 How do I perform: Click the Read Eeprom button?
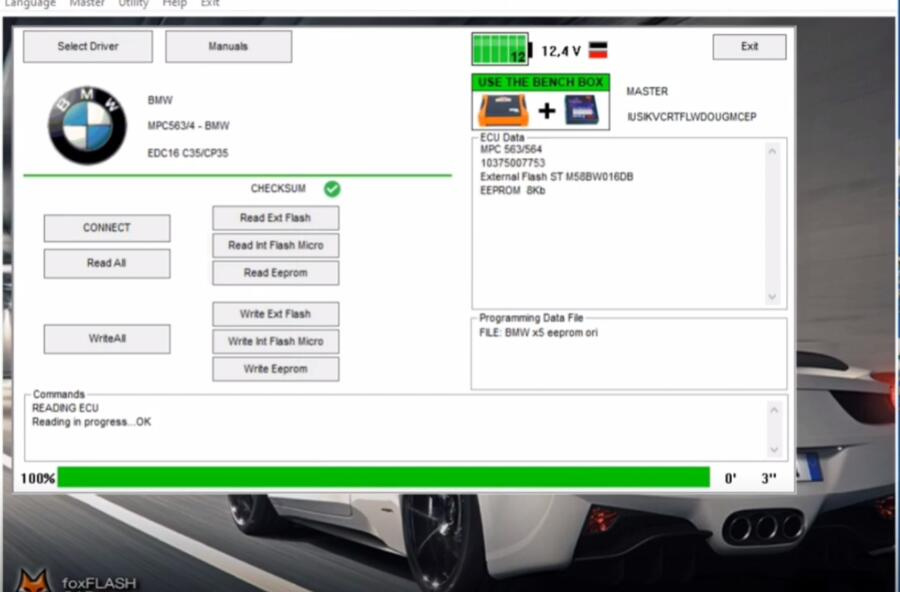(x=276, y=273)
